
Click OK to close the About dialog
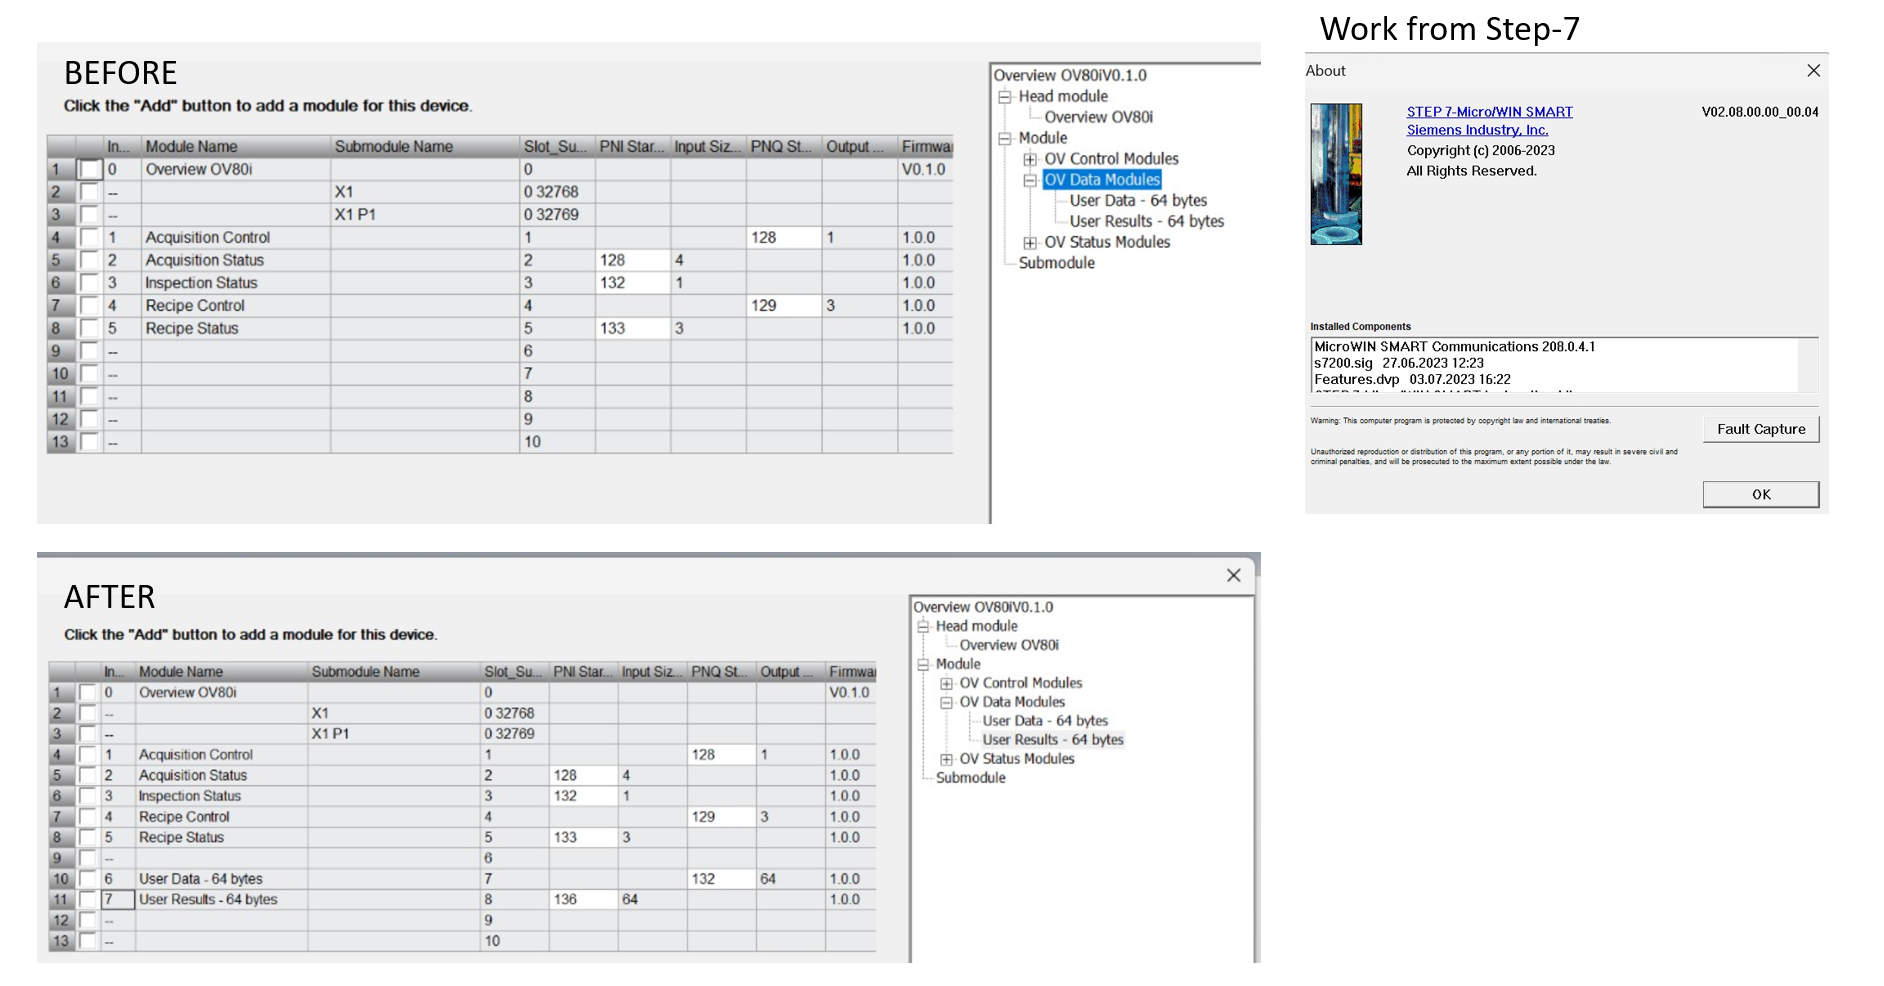click(1760, 494)
